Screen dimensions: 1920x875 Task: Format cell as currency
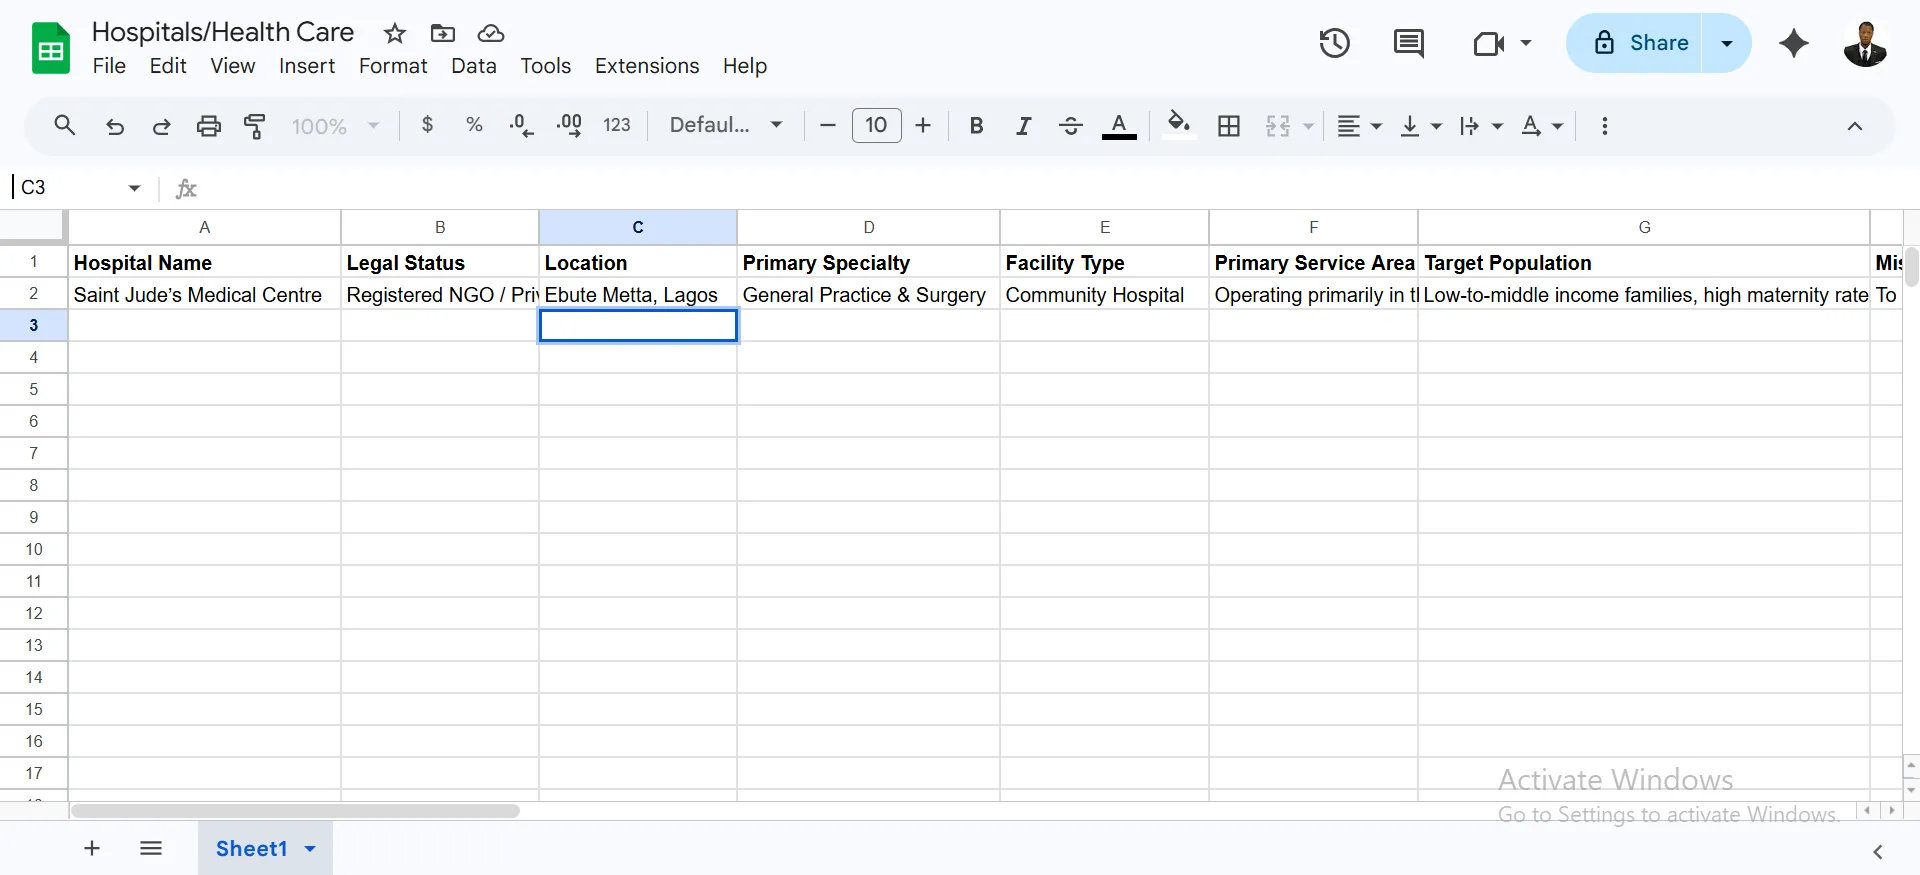click(427, 125)
